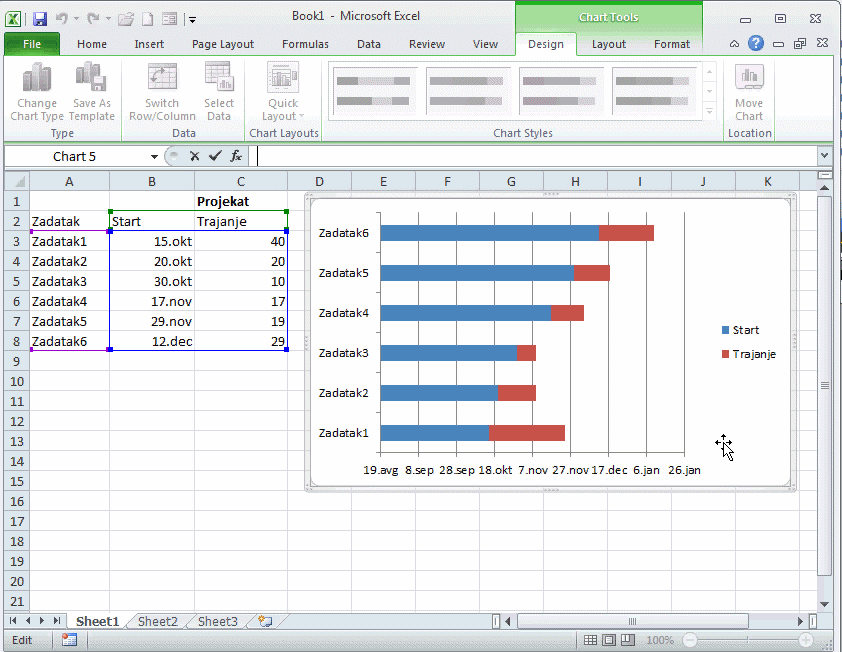Switch to Normal view in status bar
Screen dimensions: 842x652
(591, 640)
